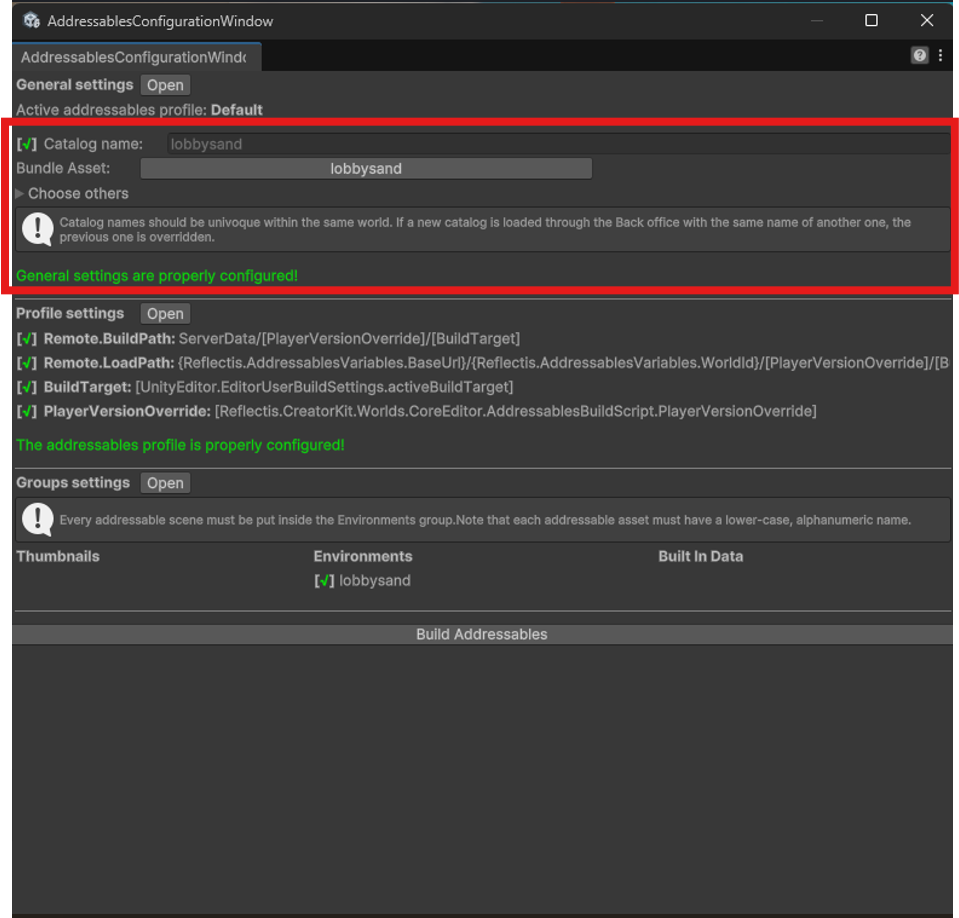Click the green checkmark next to Catalog name
This screenshot has width=959, height=918.
(27, 144)
